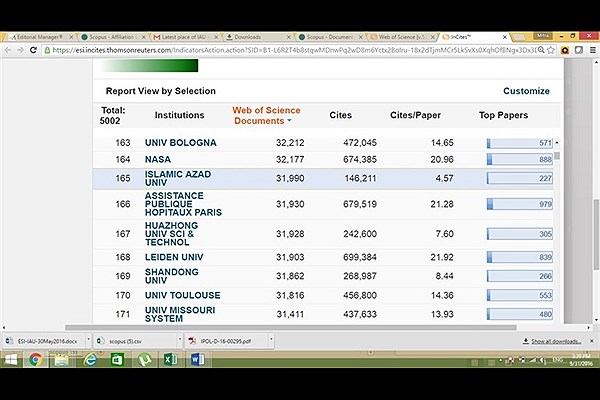Click the orange extension icon beside the bookmark star
The width and height of the screenshot is (600, 400).
pyautogui.click(x=565, y=50)
